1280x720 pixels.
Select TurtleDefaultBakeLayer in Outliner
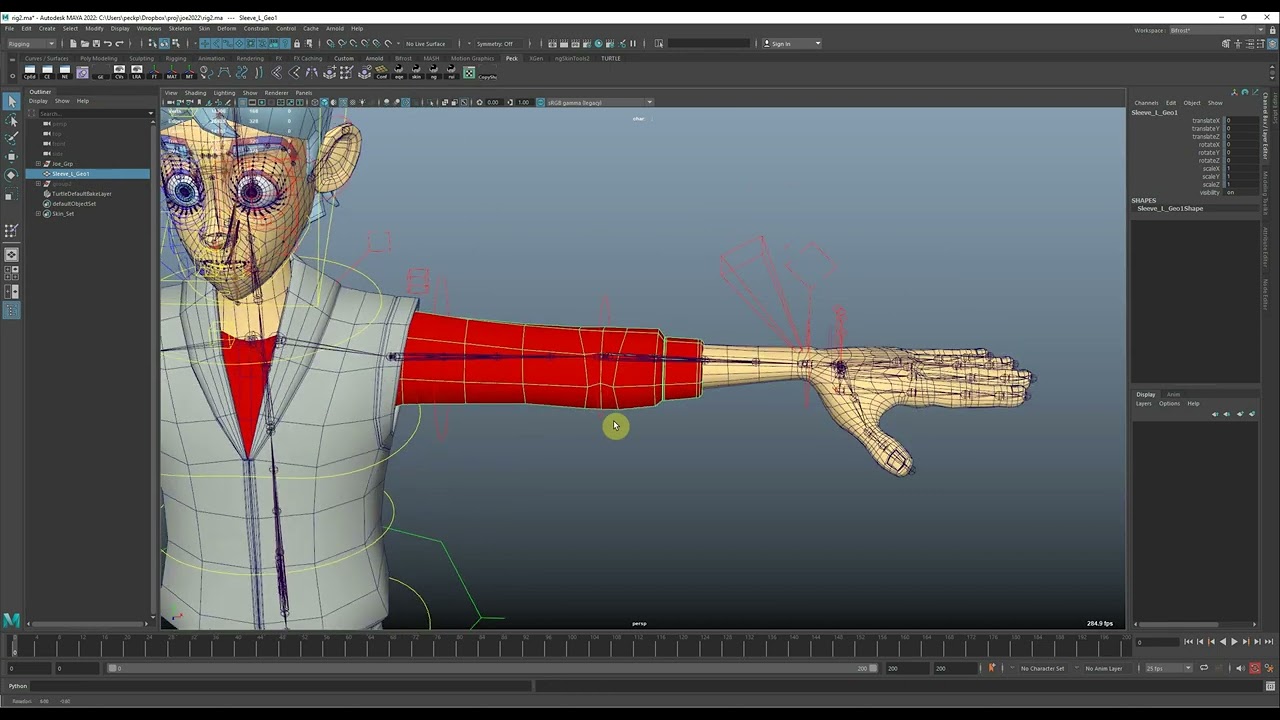pos(82,194)
